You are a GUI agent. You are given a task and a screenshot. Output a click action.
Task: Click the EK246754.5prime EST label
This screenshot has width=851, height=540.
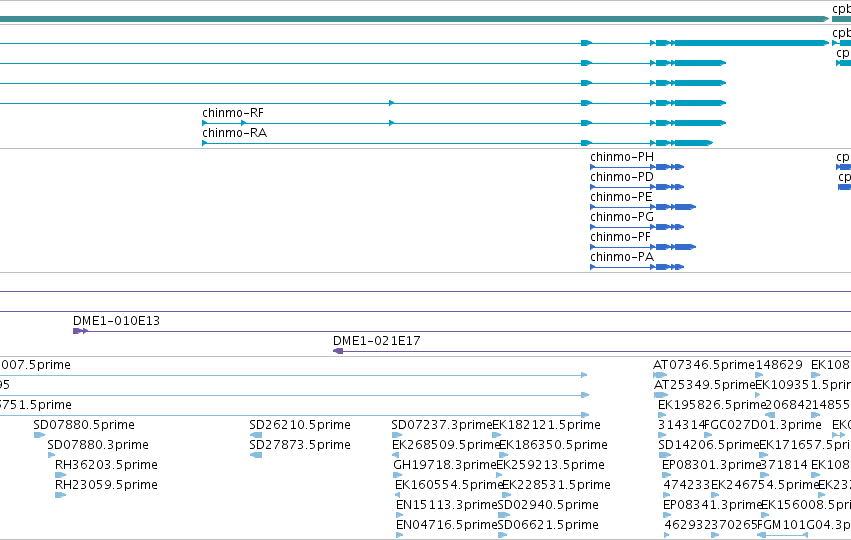[x=764, y=485]
